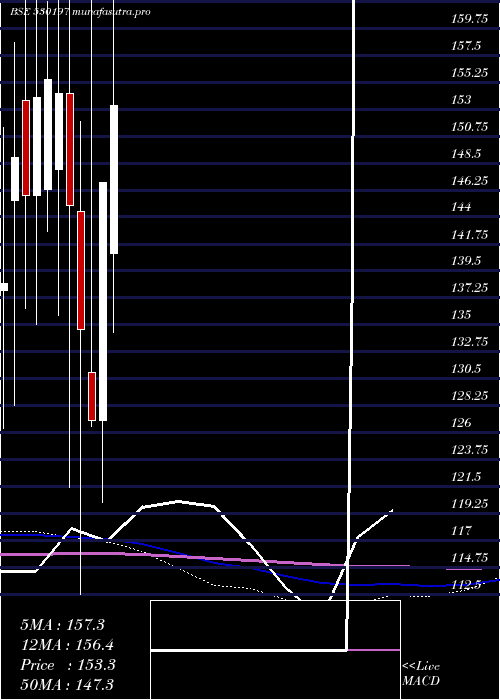
Task: Click the BSE munafasutra.pro title text
Action: [x=80, y=12]
